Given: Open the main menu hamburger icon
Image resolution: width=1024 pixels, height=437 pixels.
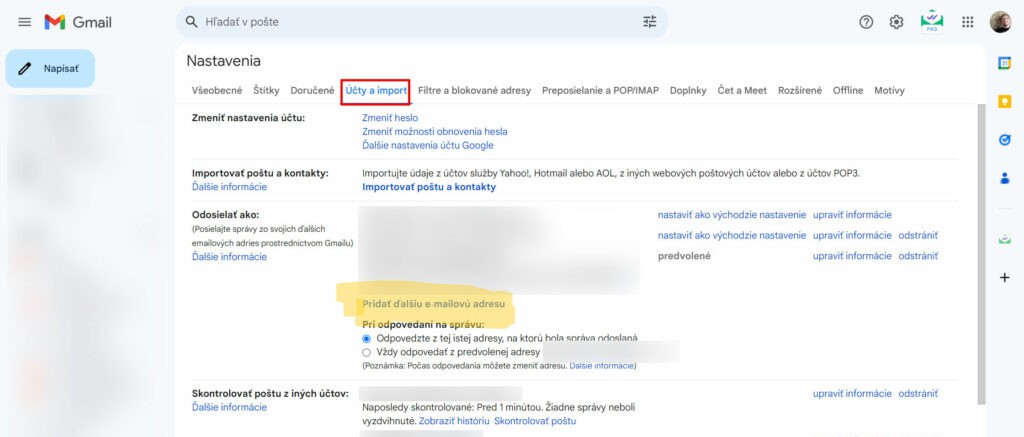Looking at the screenshot, I should coord(24,22).
